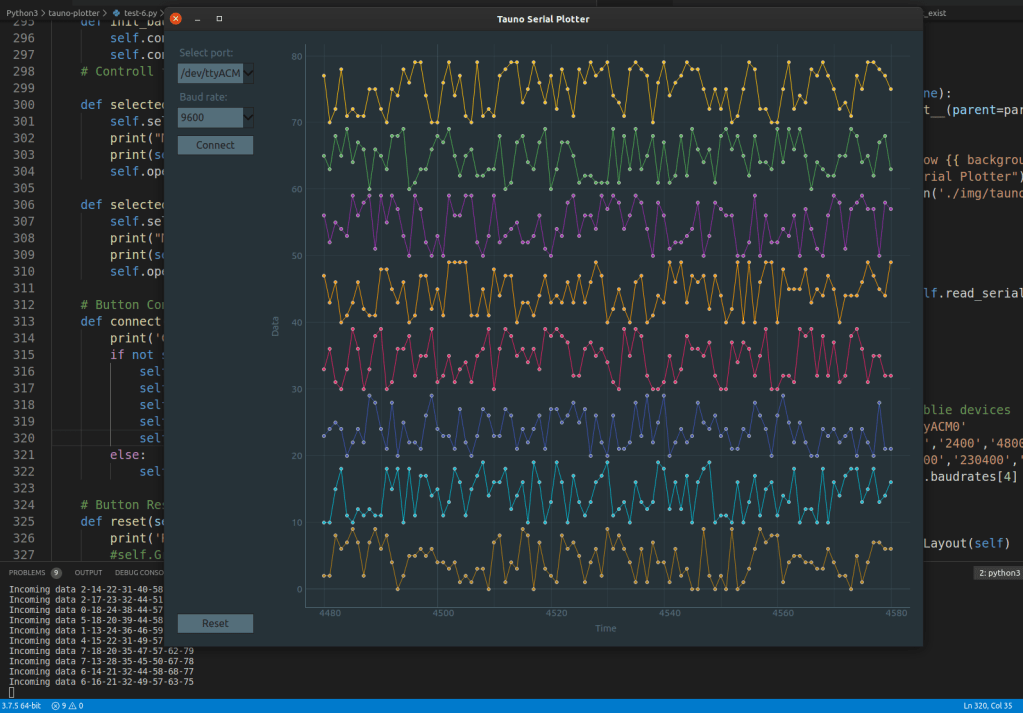The height and width of the screenshot is (713, 1023).
Task: Maximize the Tauno Serial Plotter window
Action: [x=219, y=19]
